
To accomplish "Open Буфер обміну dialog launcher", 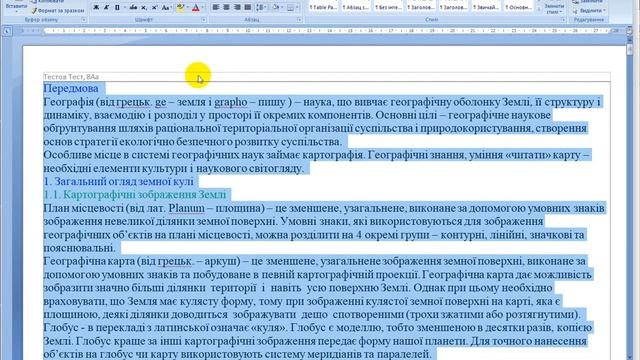I will 84,20.
